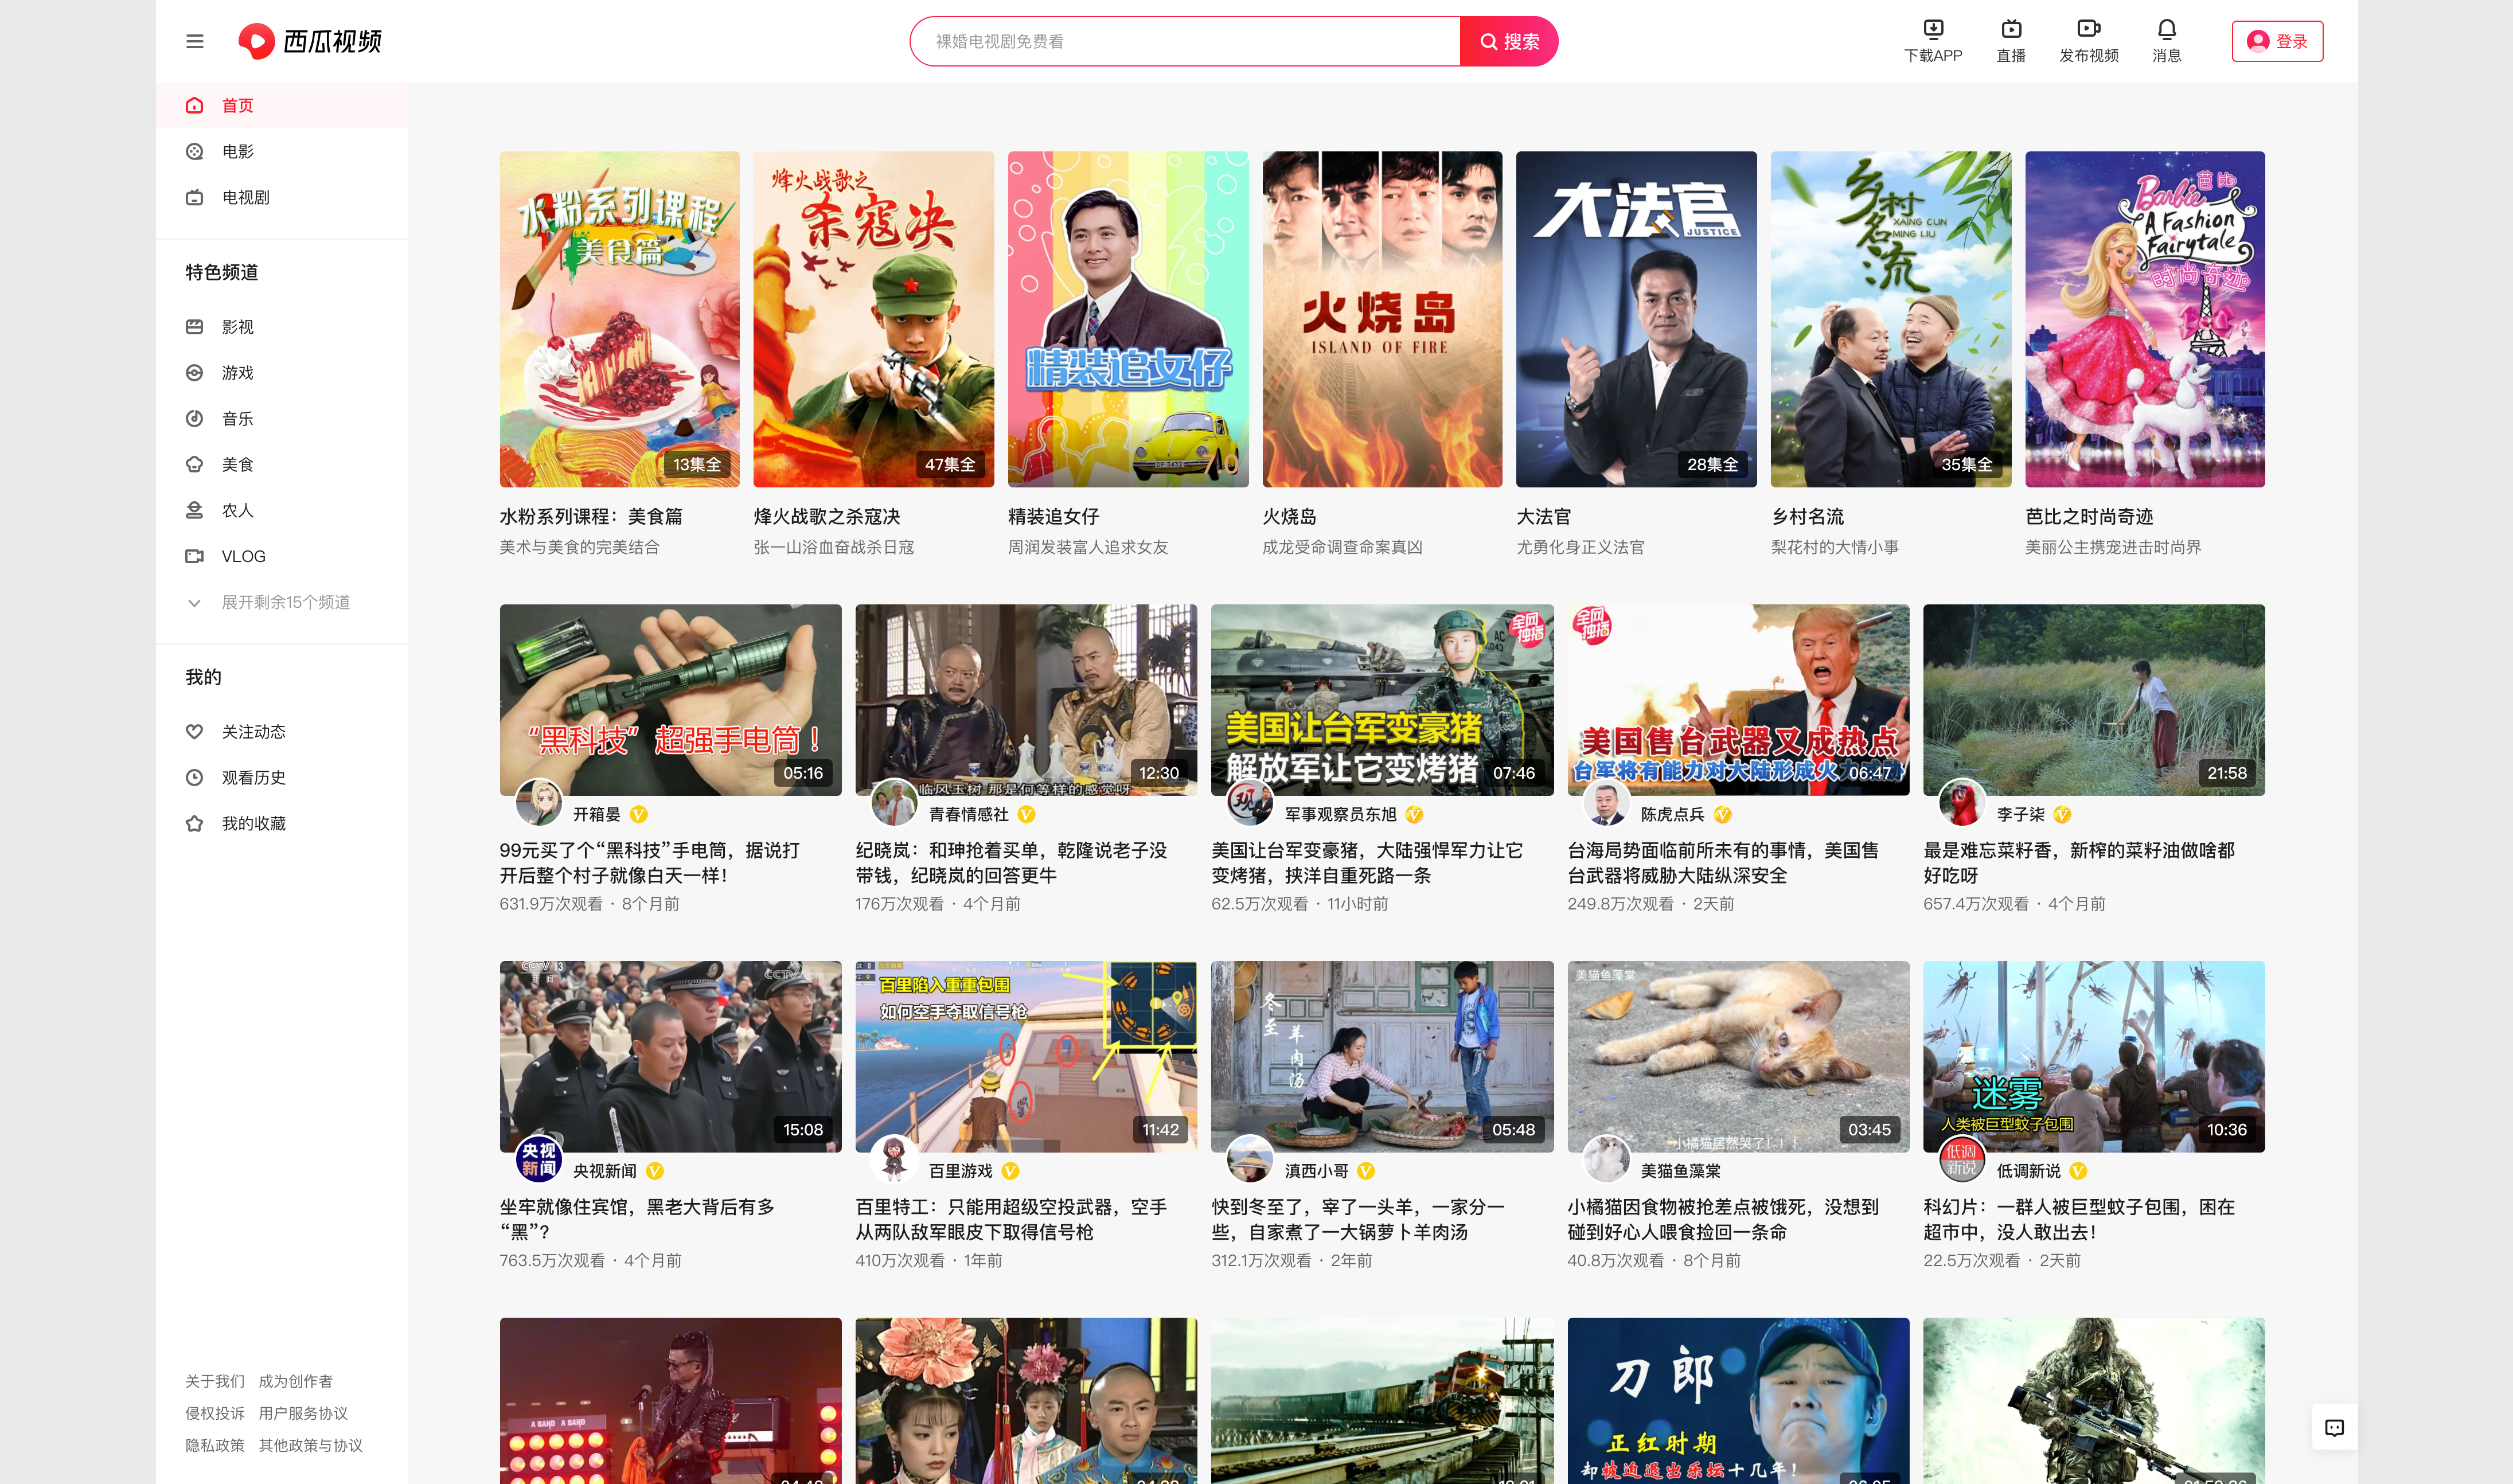This screenshot has width=2513, height=1484.
Task: Select the 首页 home menu item
Action: (237, 106)
